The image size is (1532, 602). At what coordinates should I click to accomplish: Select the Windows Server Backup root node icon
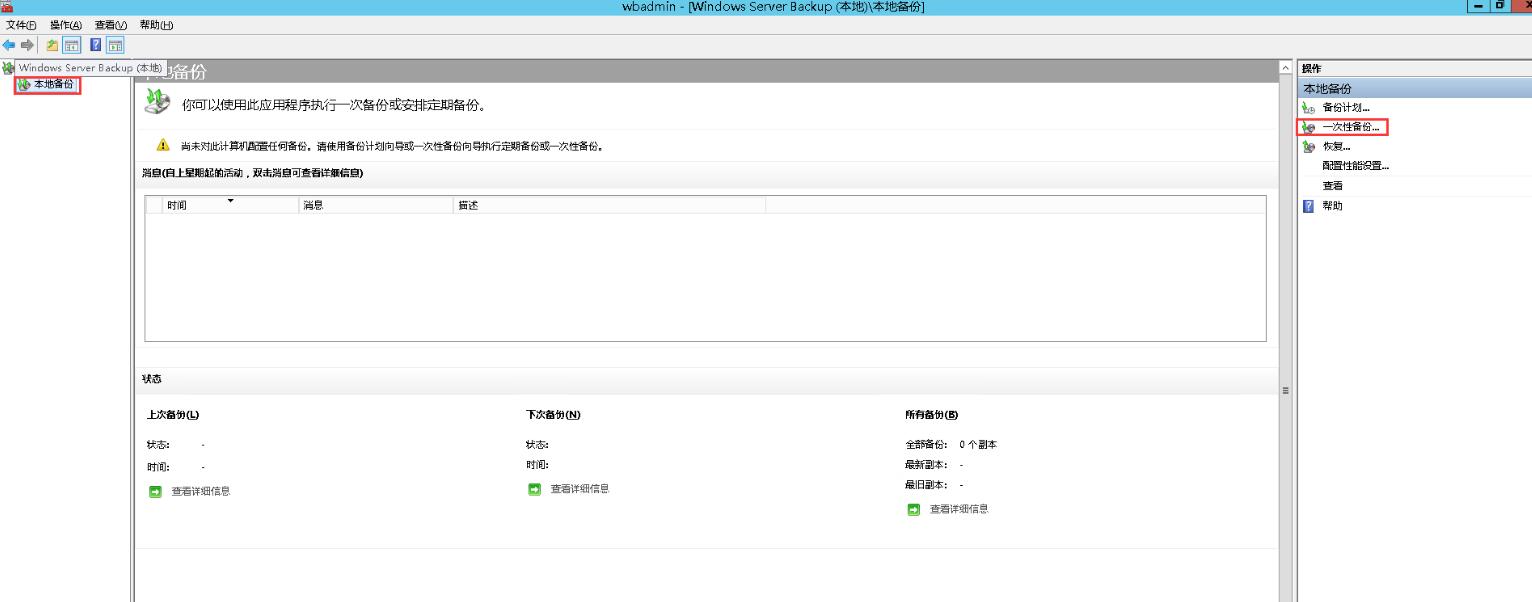click(8, 68)
